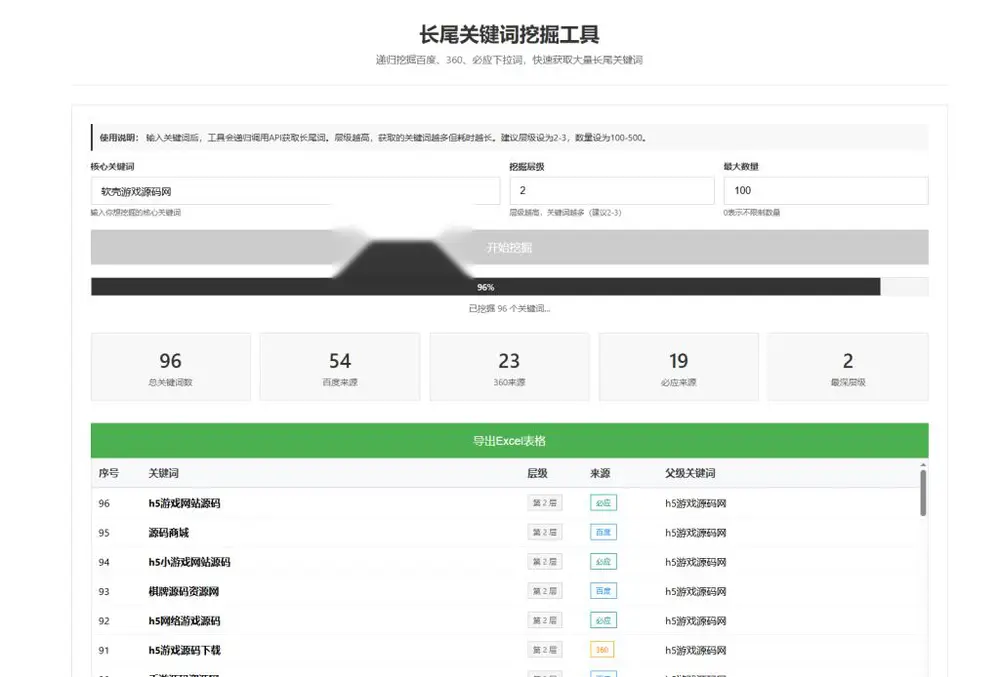
Task: Click the 96% progress bar
Action: [510, 287]
